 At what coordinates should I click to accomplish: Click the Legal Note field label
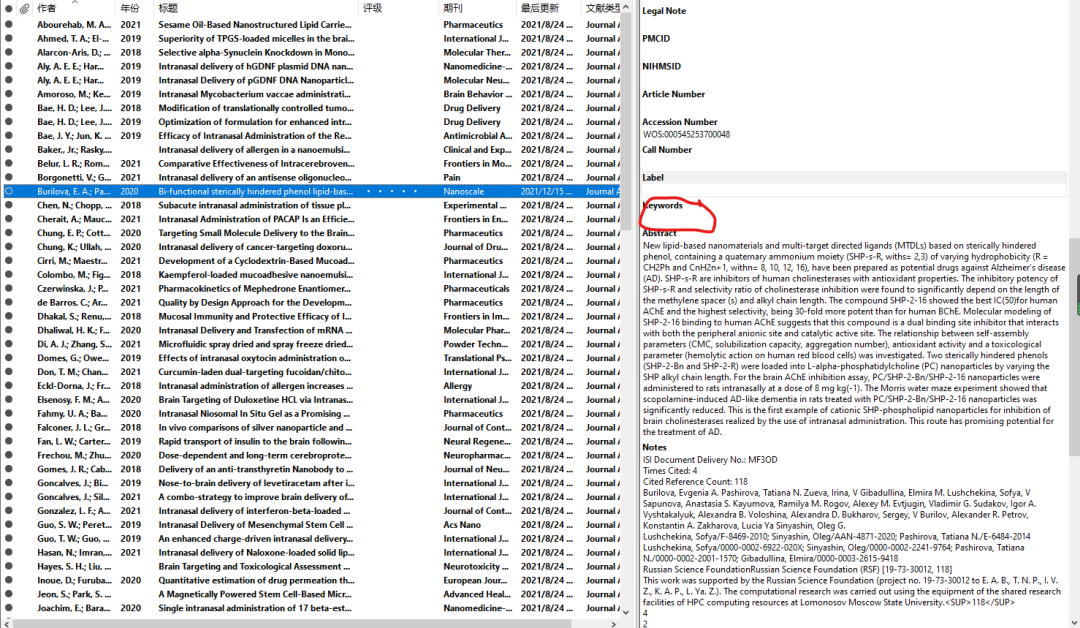pyautogui.click(x=664, y=11)
